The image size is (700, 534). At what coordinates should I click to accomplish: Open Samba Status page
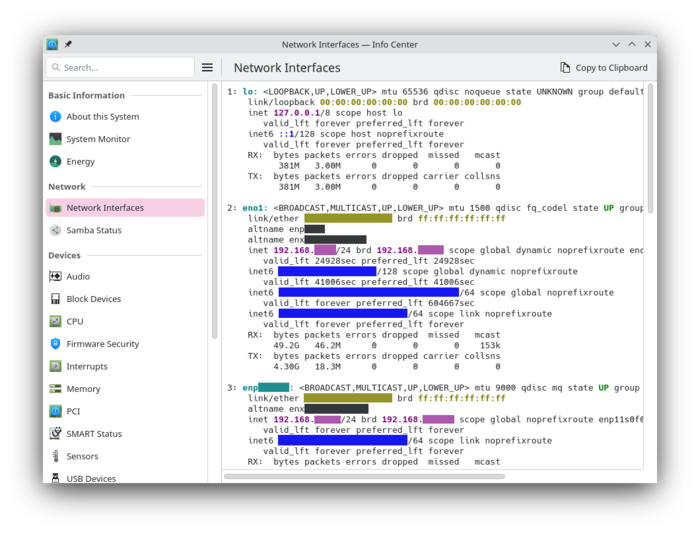(x=93, y=230)
